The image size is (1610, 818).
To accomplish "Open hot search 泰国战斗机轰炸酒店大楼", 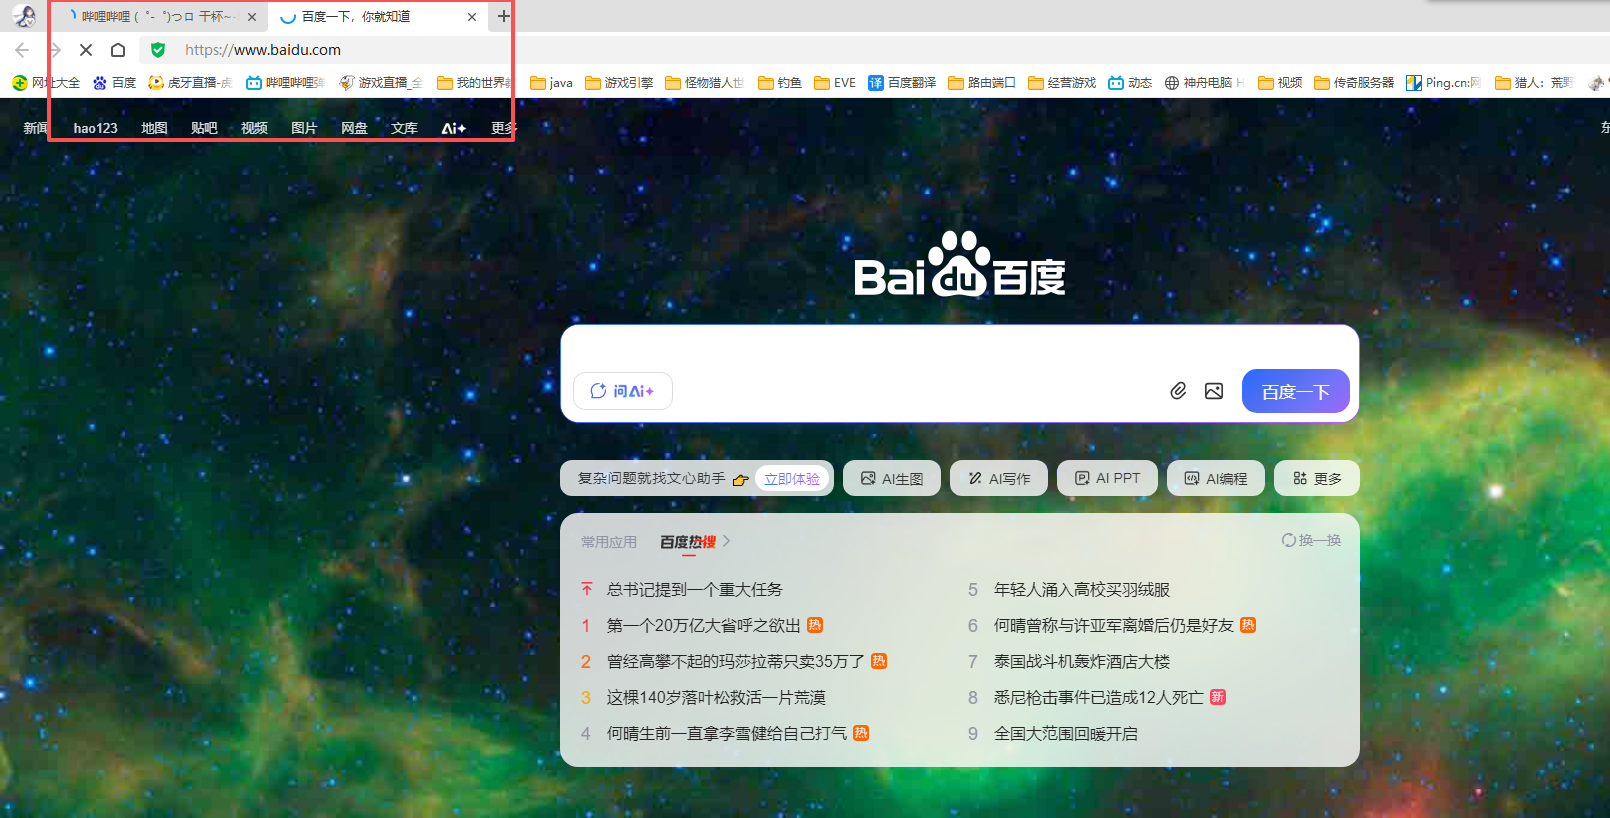I will [x=1082, y=662].
